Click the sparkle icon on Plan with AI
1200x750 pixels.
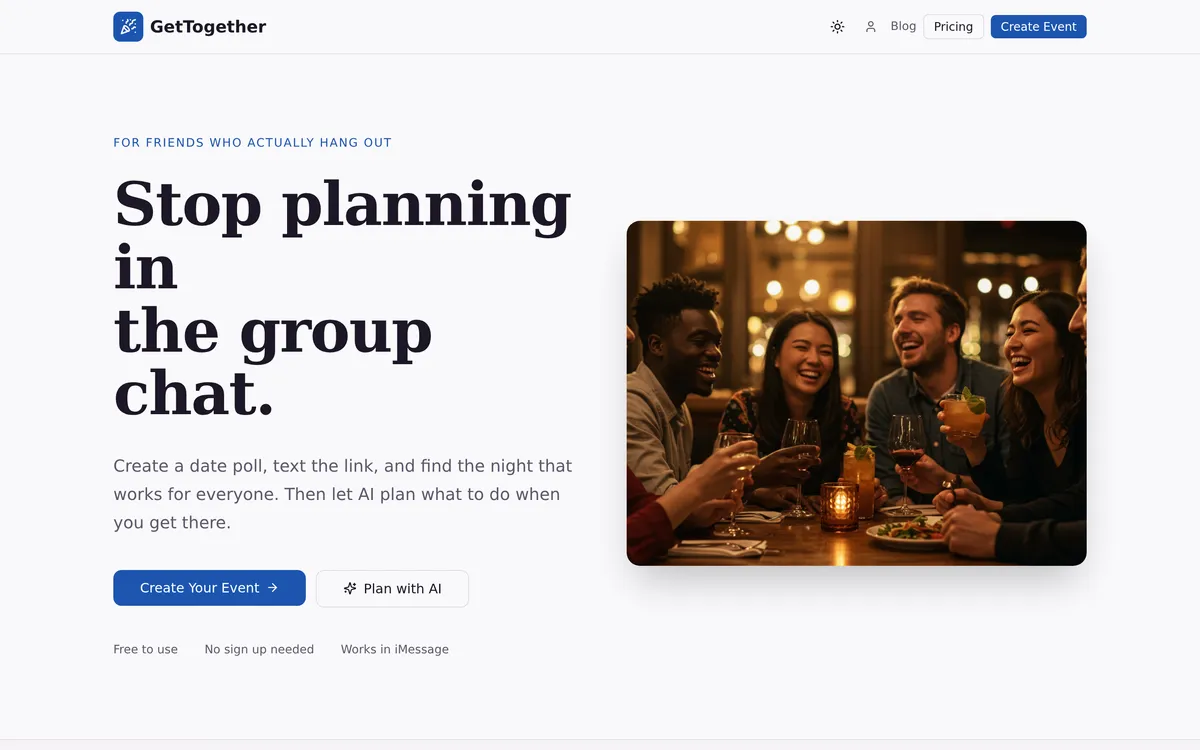(x=348, y=588)
